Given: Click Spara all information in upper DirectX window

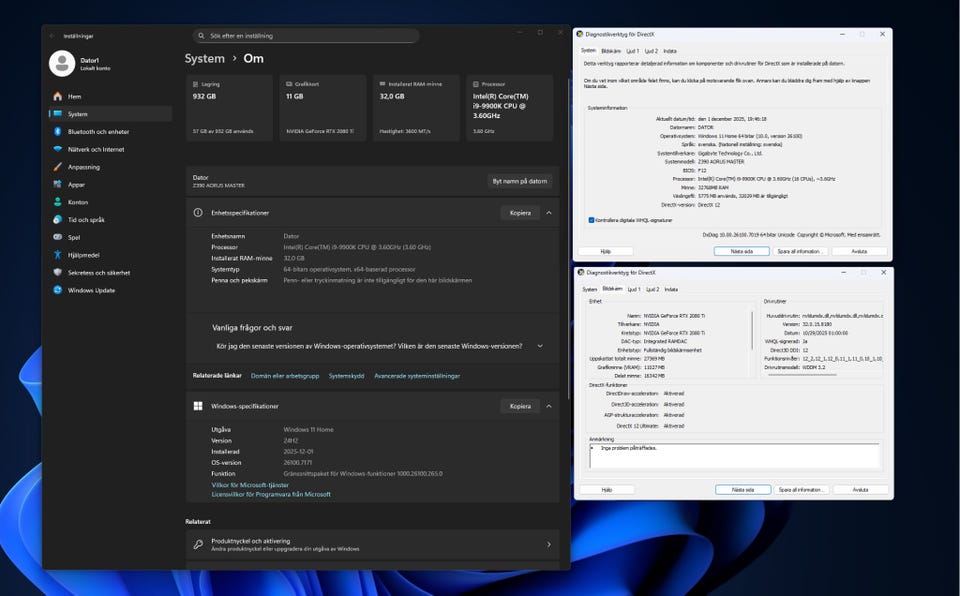Looking at the screenshot, I should (798, 252).
